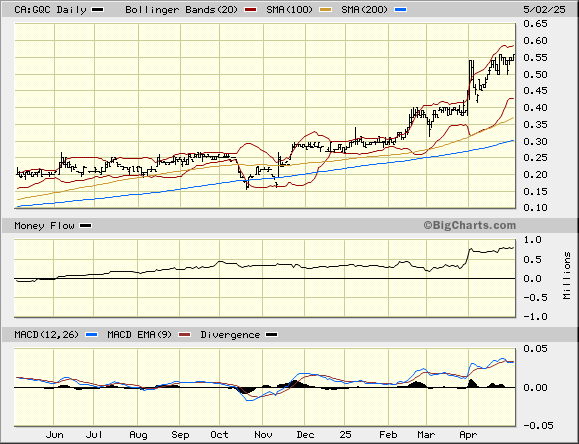The image size is (579, 444).
Task: Click the 0.50 price axis label
Action: [x=535, y=74]
